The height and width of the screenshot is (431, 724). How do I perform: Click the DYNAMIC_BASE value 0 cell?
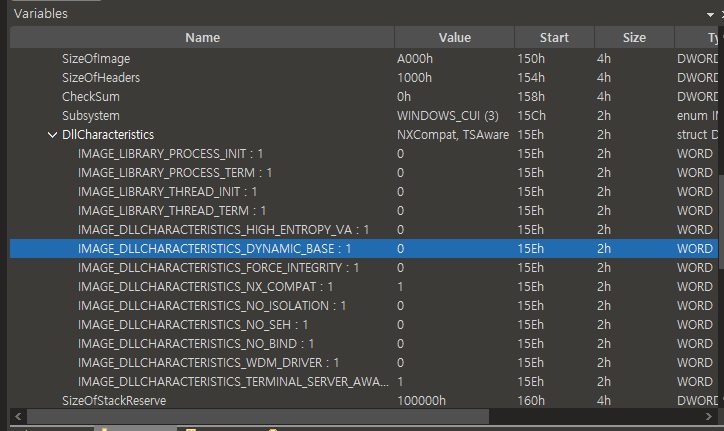(400, 249)
